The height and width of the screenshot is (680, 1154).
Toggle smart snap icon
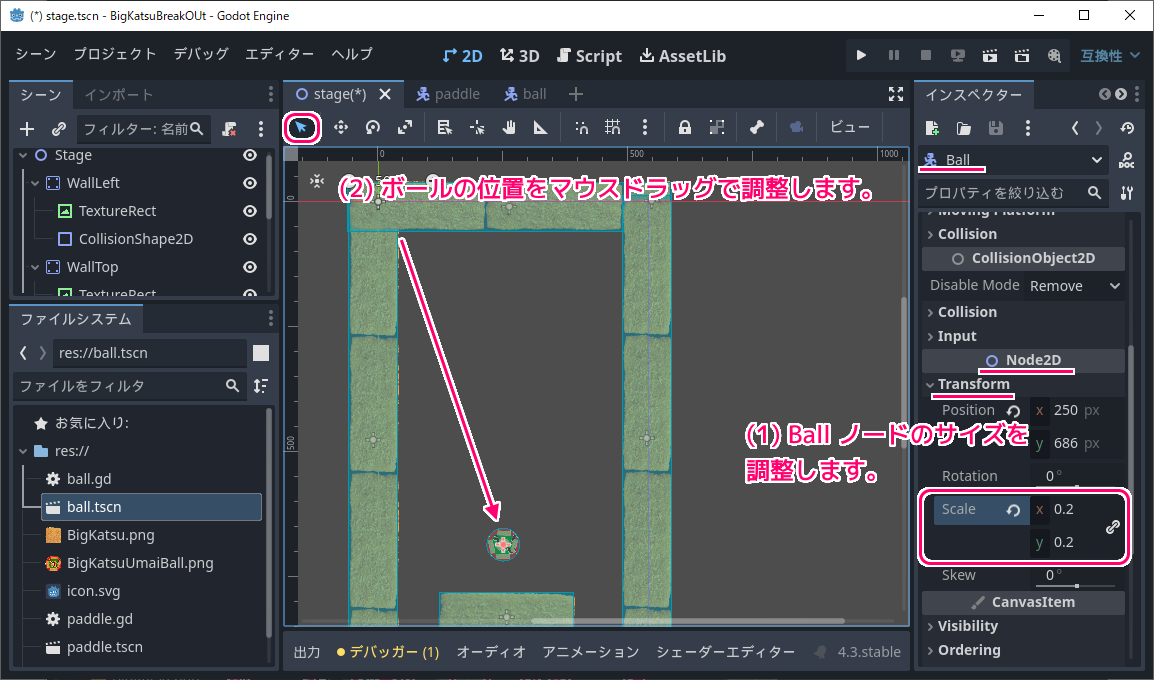click(x=581, y=127)
